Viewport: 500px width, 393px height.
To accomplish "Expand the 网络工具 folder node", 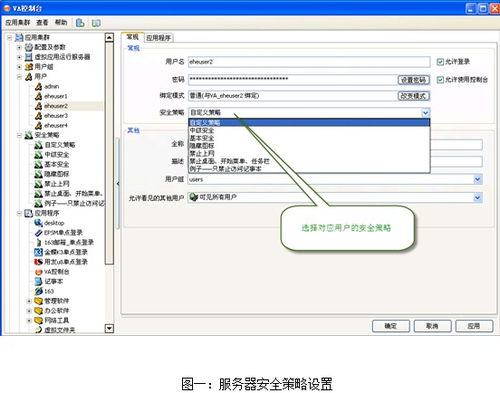I will pos(29,320).
